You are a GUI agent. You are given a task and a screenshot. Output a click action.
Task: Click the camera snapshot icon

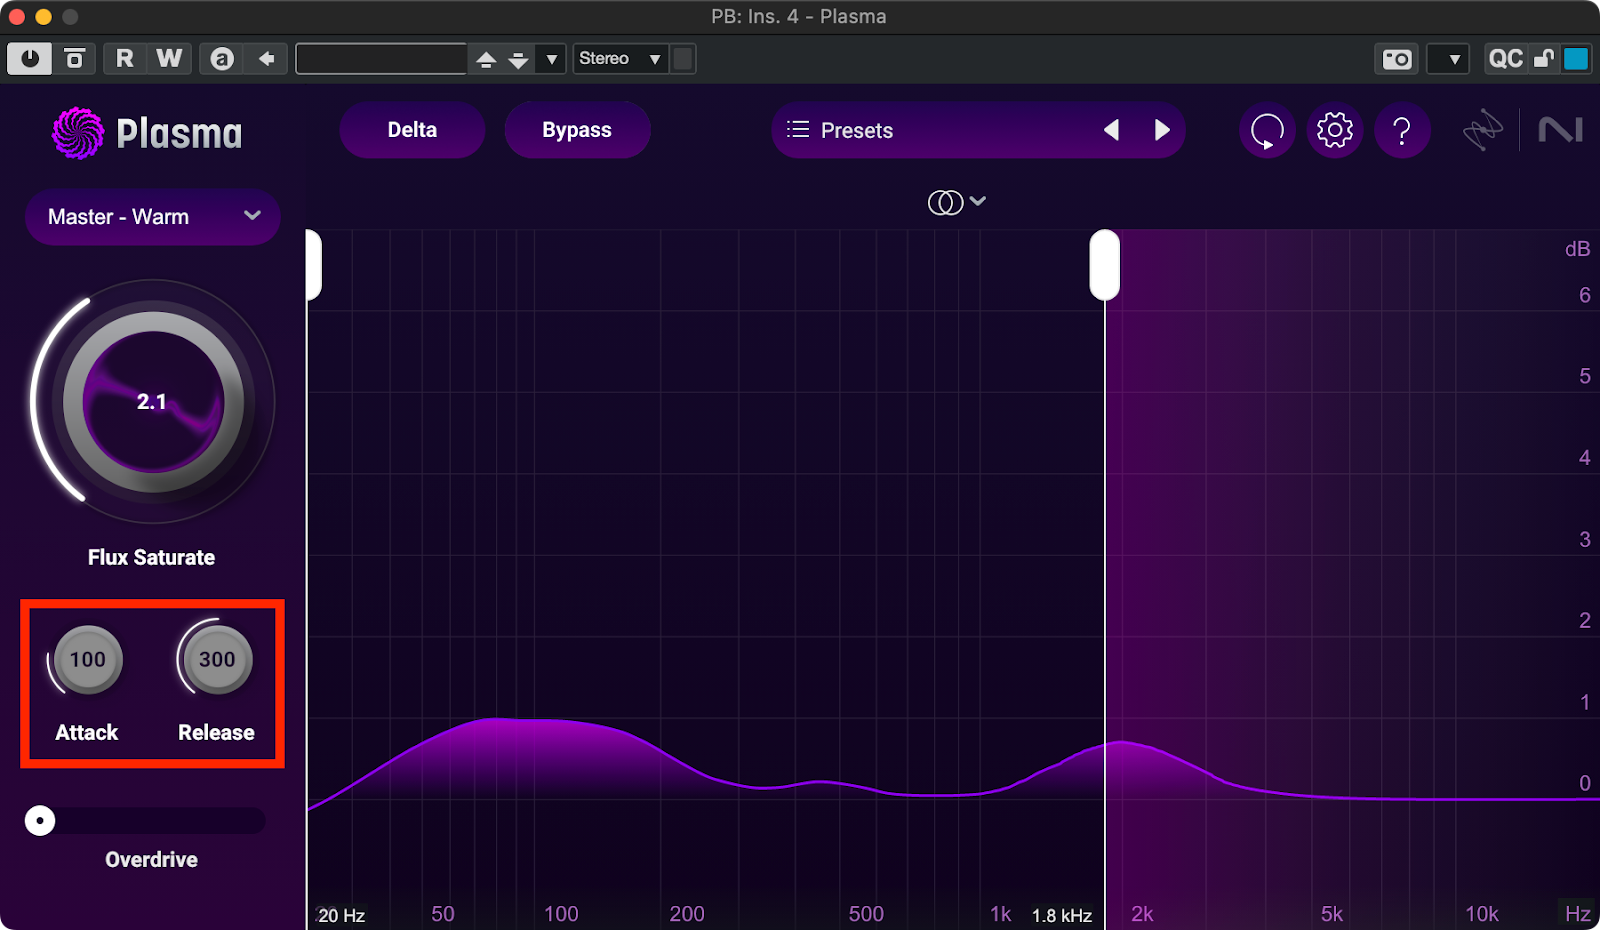tap(1397, 59)
